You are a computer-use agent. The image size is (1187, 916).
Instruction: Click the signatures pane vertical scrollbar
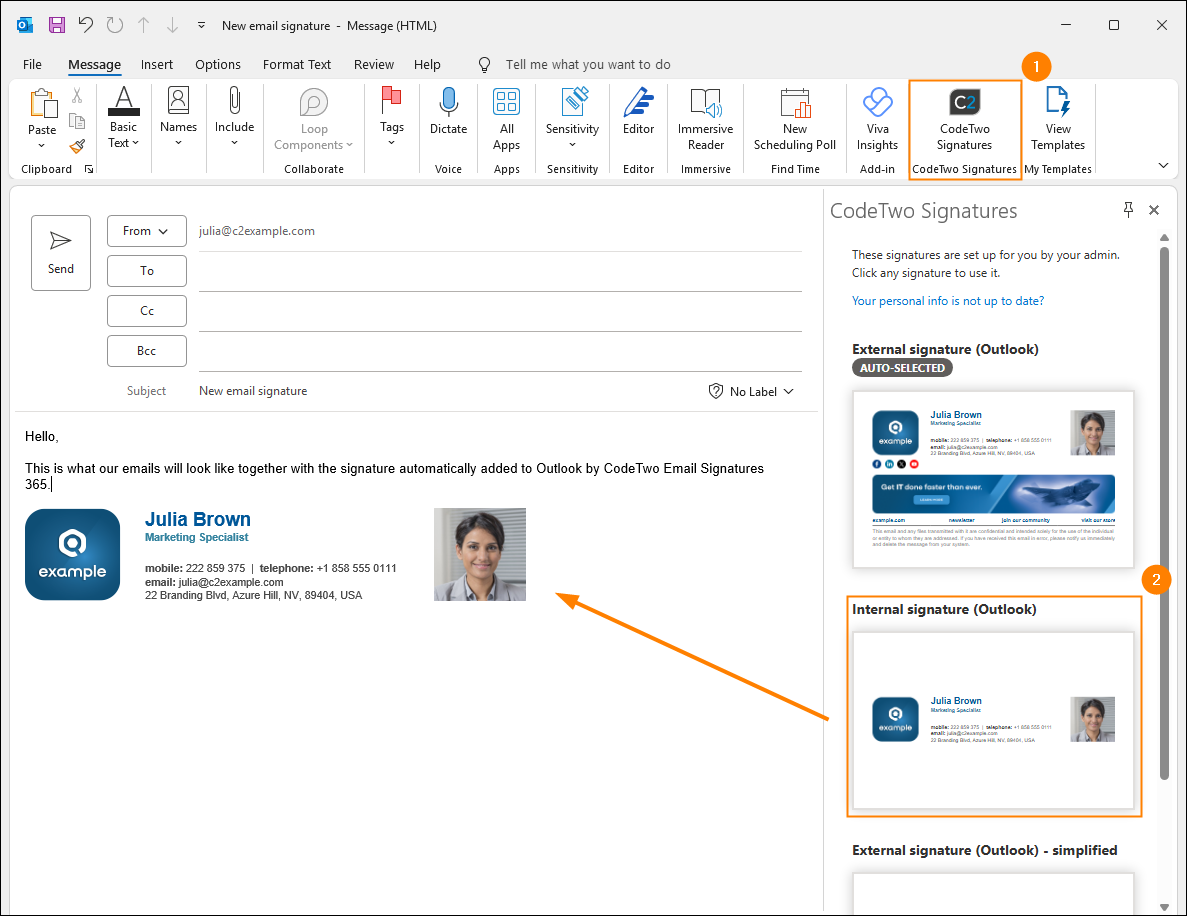coord(1164,511)
